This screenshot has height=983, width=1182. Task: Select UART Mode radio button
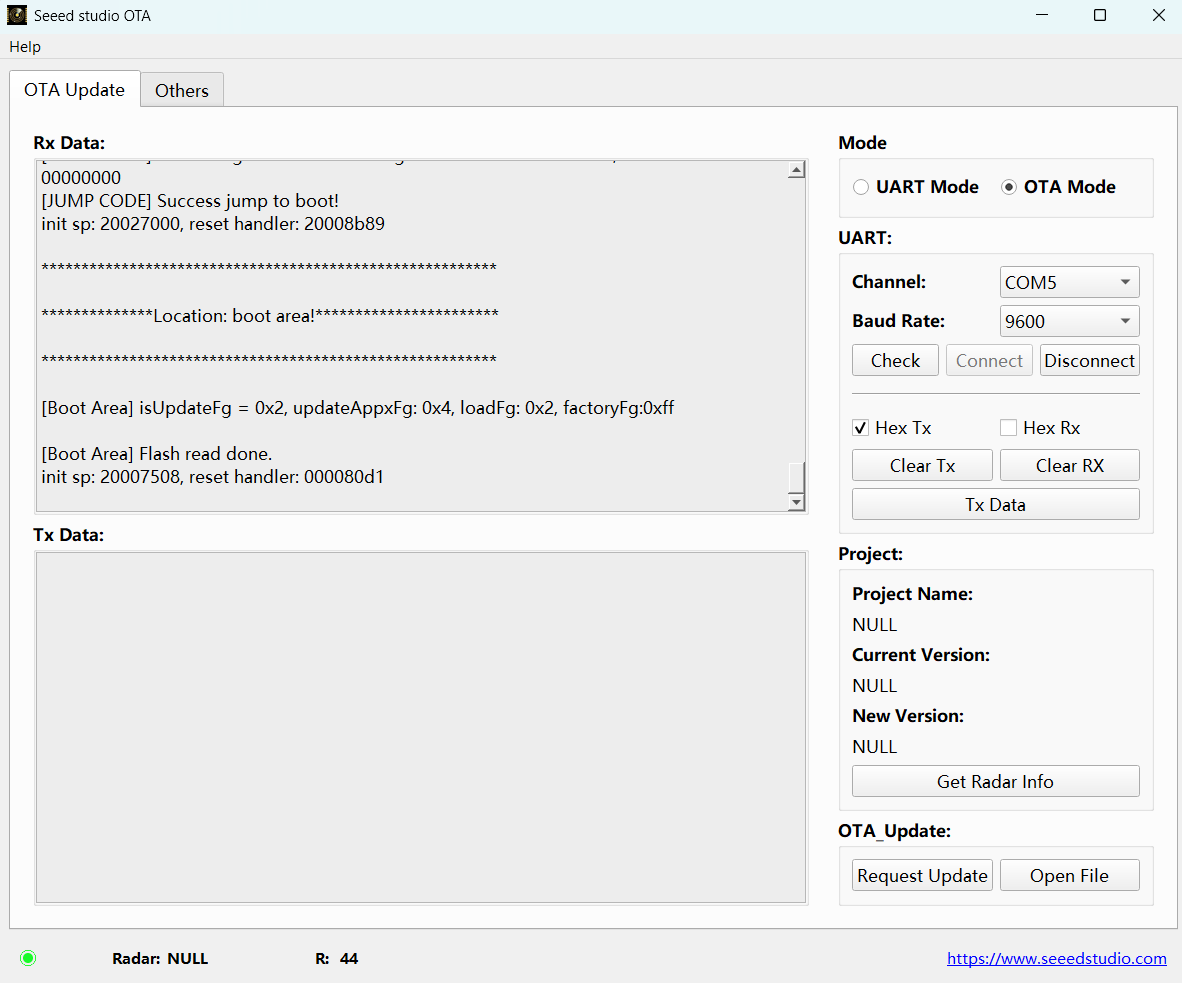(x=861, y=187)
